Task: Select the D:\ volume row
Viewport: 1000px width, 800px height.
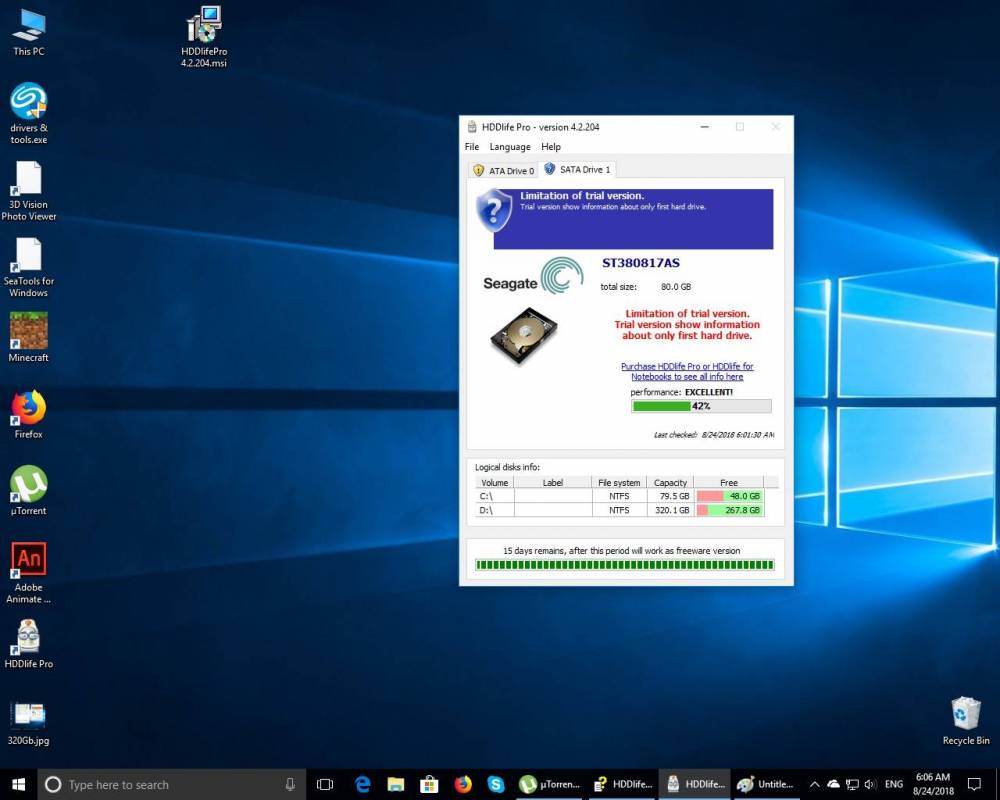Action: tap(619, 510)
